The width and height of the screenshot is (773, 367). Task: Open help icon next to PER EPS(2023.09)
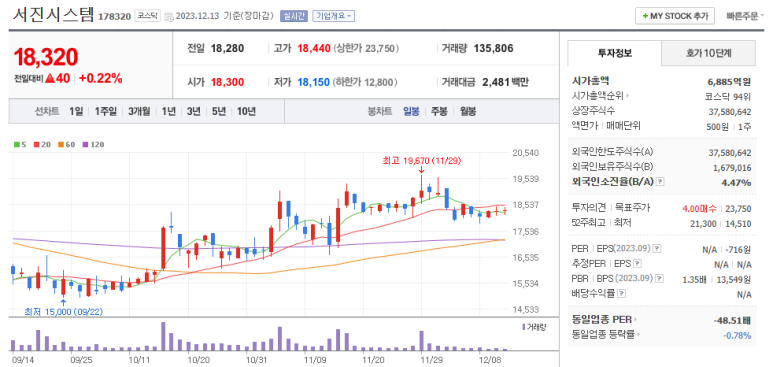[x=657, y=248]
